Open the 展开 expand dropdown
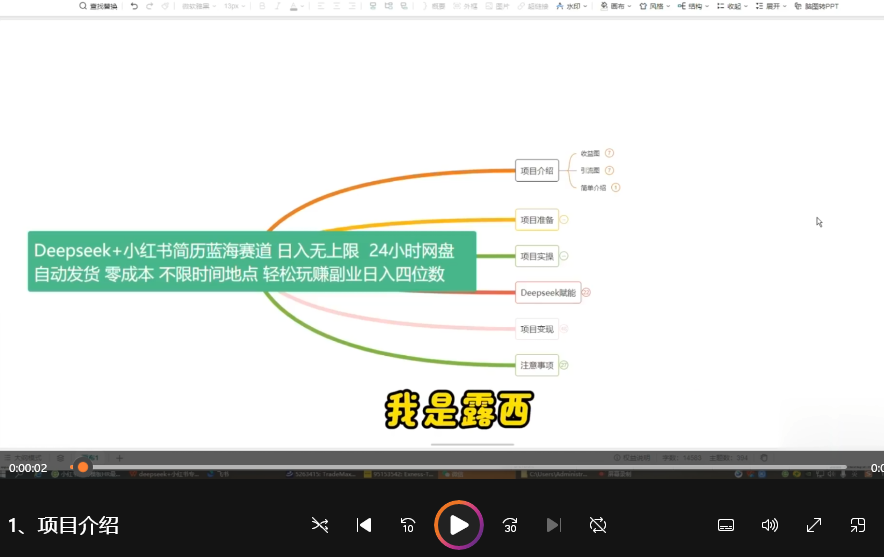The height and width of the screenshot is (557, 884). pyautogui.click(x=771, y=6)
